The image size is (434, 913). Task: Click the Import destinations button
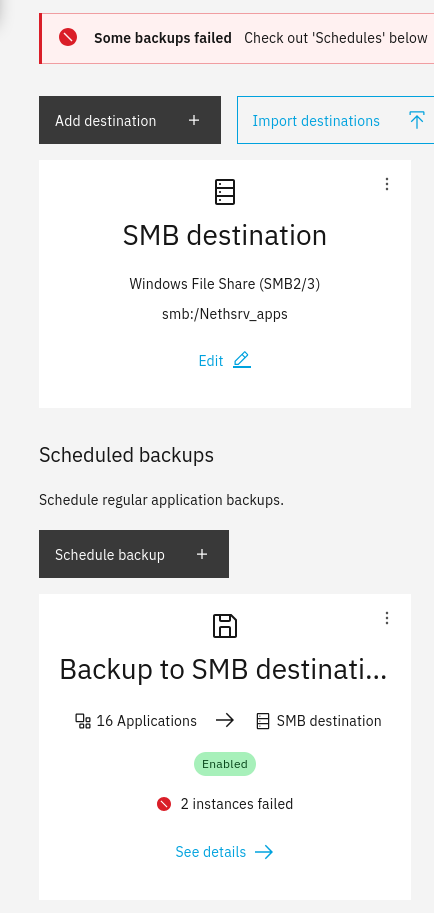tap(335, 120)
